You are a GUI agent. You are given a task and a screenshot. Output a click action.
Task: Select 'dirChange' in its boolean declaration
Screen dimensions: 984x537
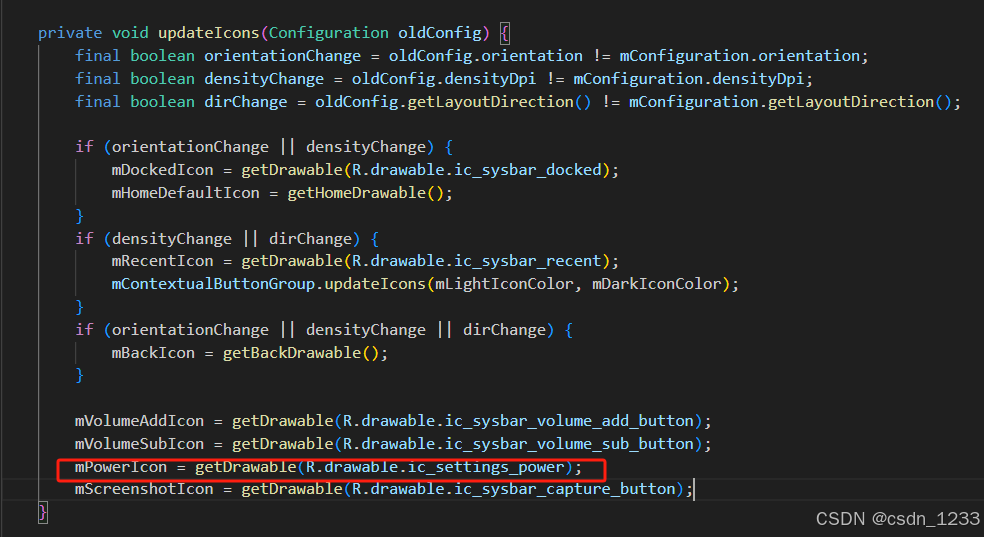(245, 102)
